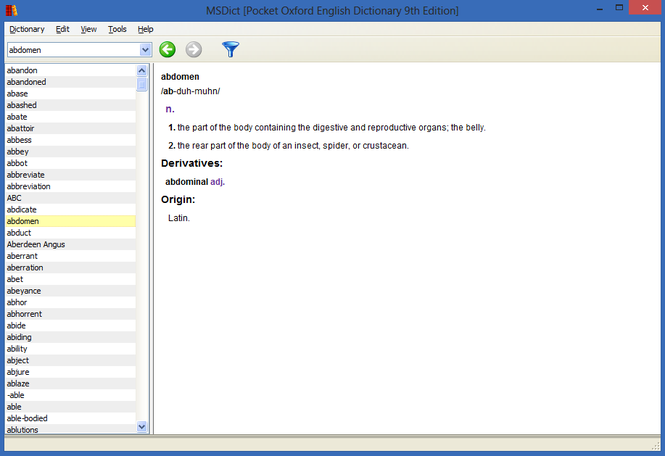
Task: Click the 'Latin.' origin text
Action: point(179,218)
